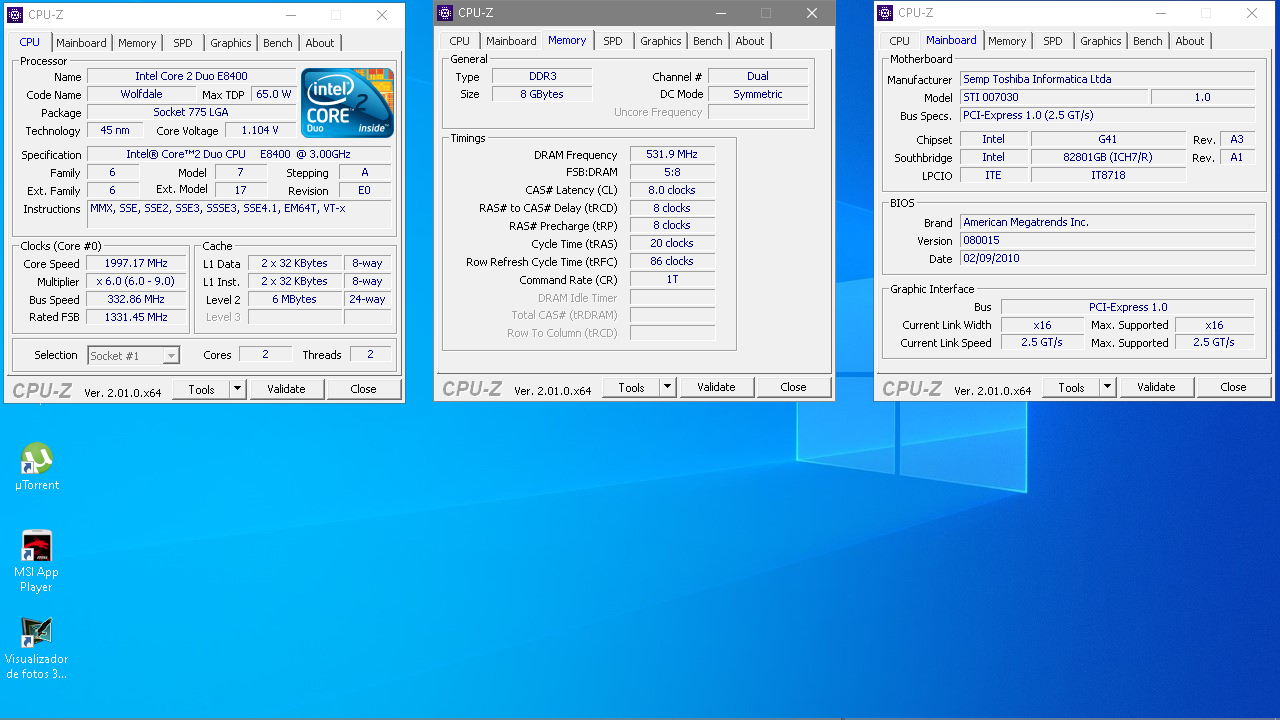Click the Intel Core 2 Duo logo
1280x720 pixels.
347,103
